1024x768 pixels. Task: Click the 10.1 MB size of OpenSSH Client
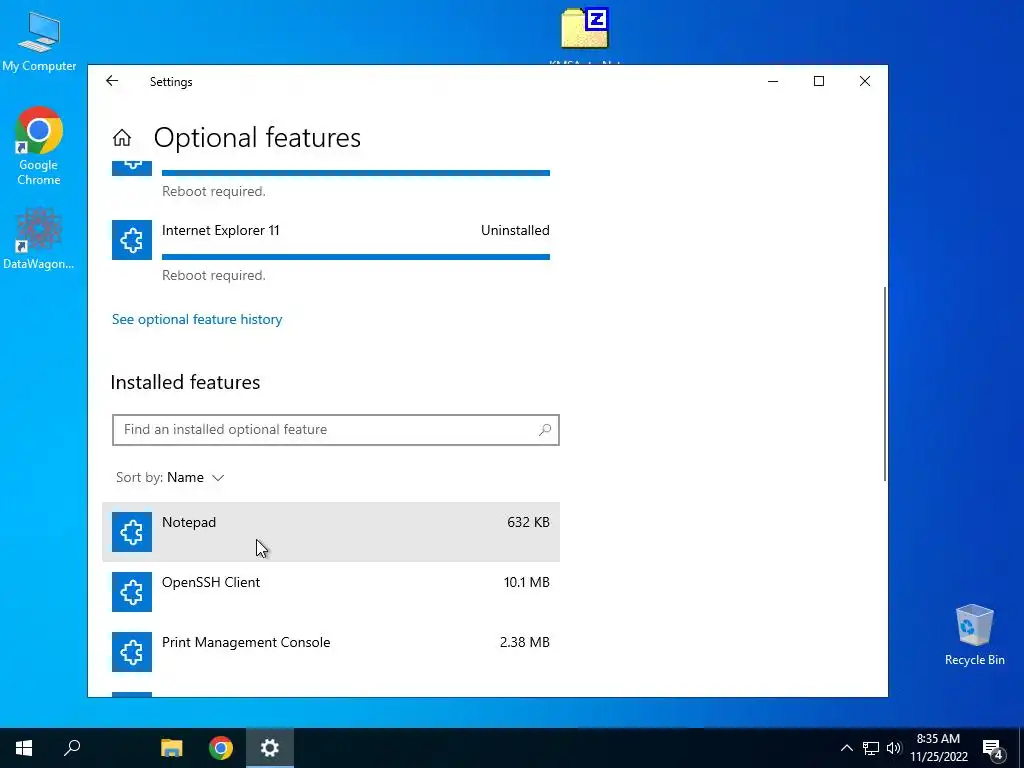(x=526, y=583)
